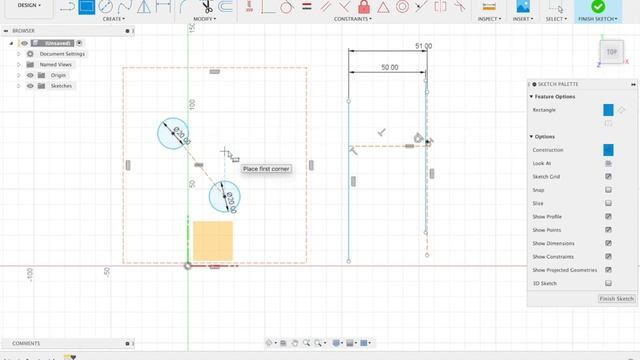Open the INSPECT menu
The width and height of the screenshot is (640, 360).
(489, 19)
